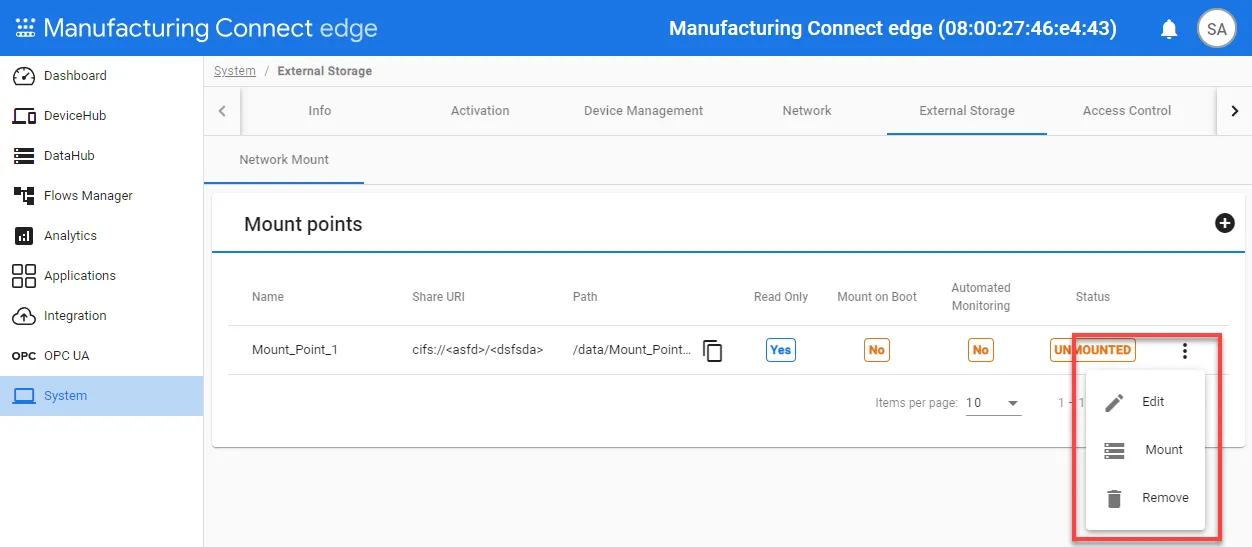Click the External Storage breadcrumb text
Image resolution: width=1252 pixels, height=547 pixels.
(325, 71)
